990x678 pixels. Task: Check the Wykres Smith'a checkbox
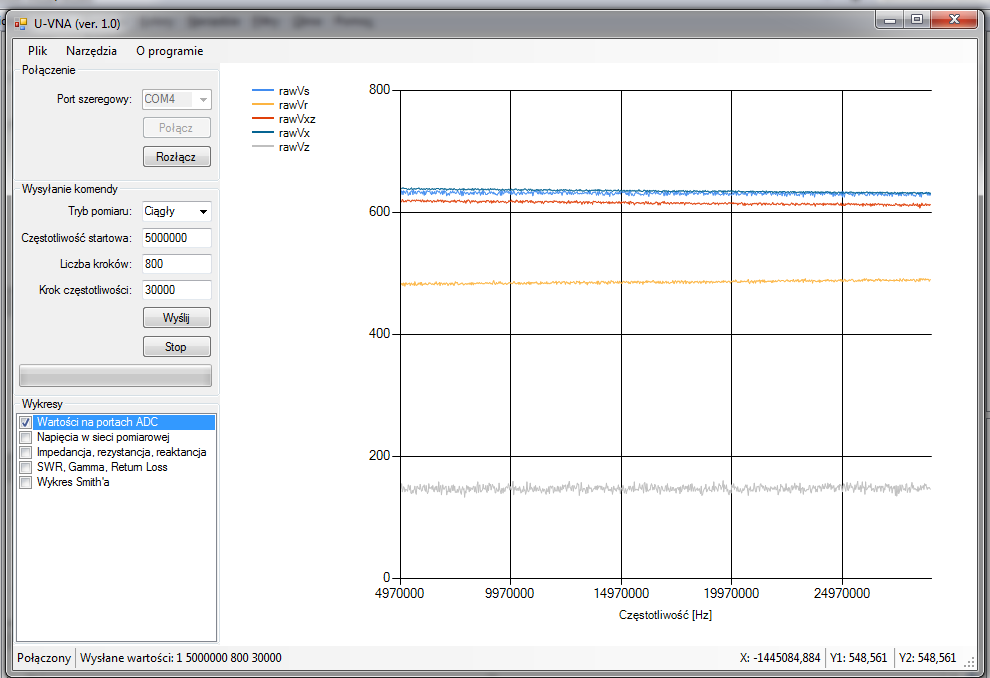pyautogui.click(x=26, y=482)
